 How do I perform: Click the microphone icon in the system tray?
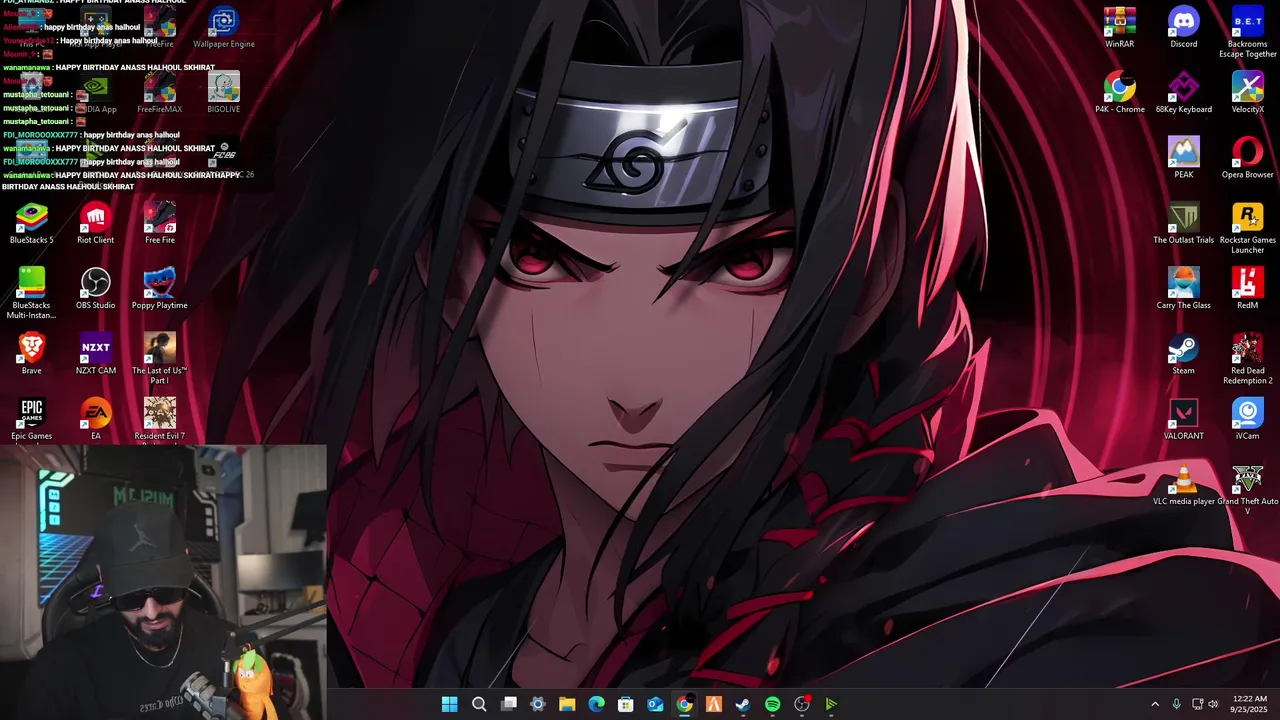(x=1176, y=704)
